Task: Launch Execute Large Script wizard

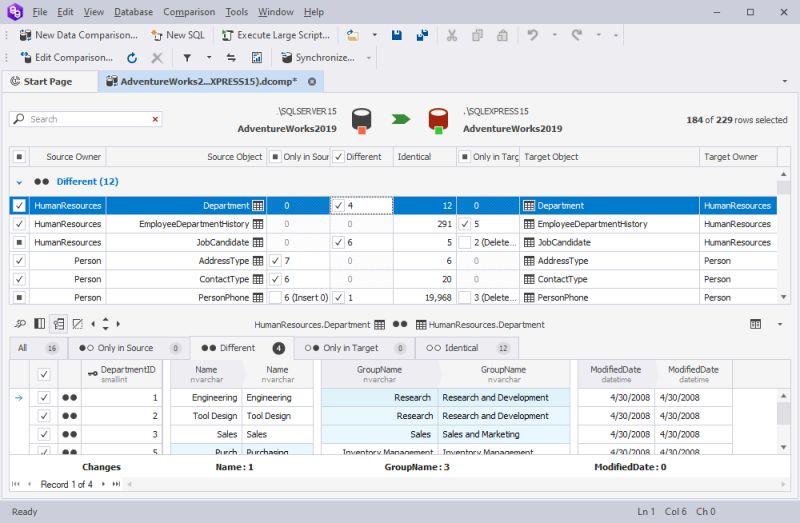Action: point(276,35)
